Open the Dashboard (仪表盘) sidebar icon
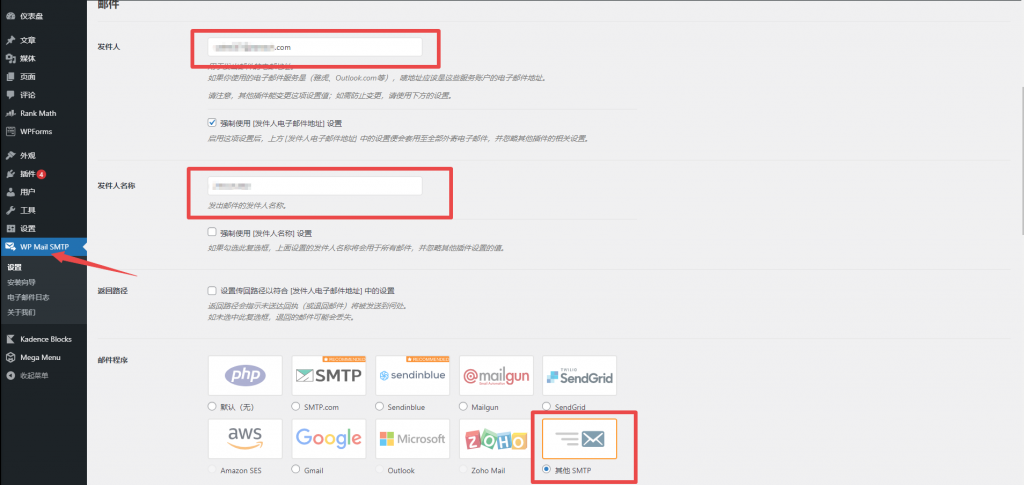Image resolution: width=1024 pixels, height=485 pixels. (10, 16)
